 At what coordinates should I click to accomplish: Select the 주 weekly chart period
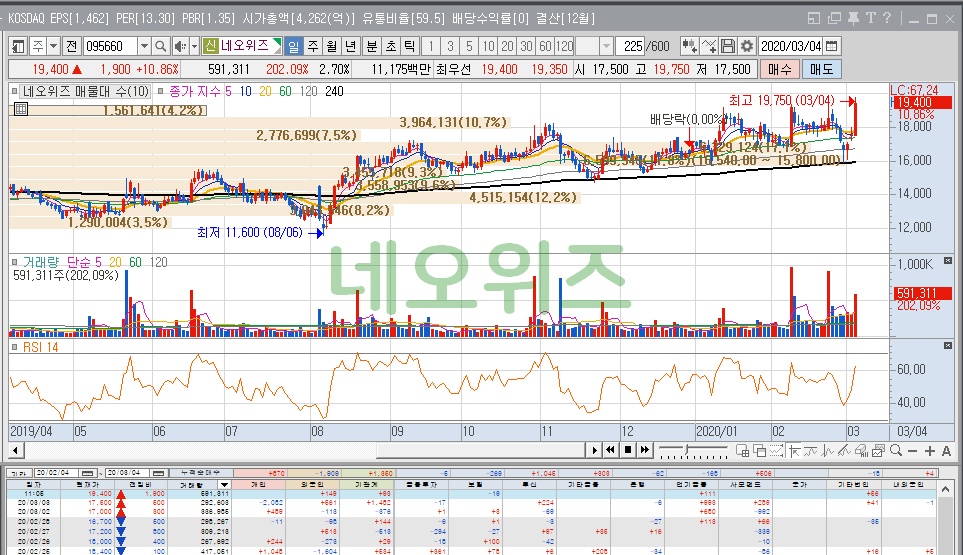click(313, 46)
